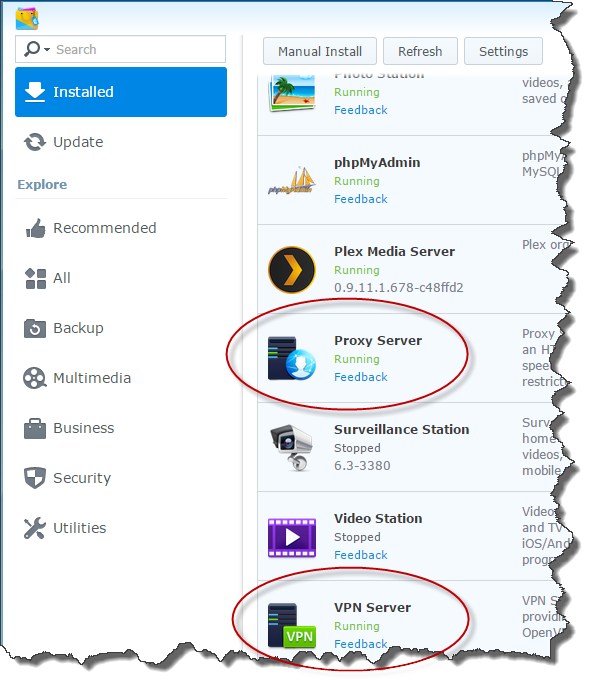The image size is (596, 688).
Task: Open Feedback link under Video Station
Action: click(361, 555)
